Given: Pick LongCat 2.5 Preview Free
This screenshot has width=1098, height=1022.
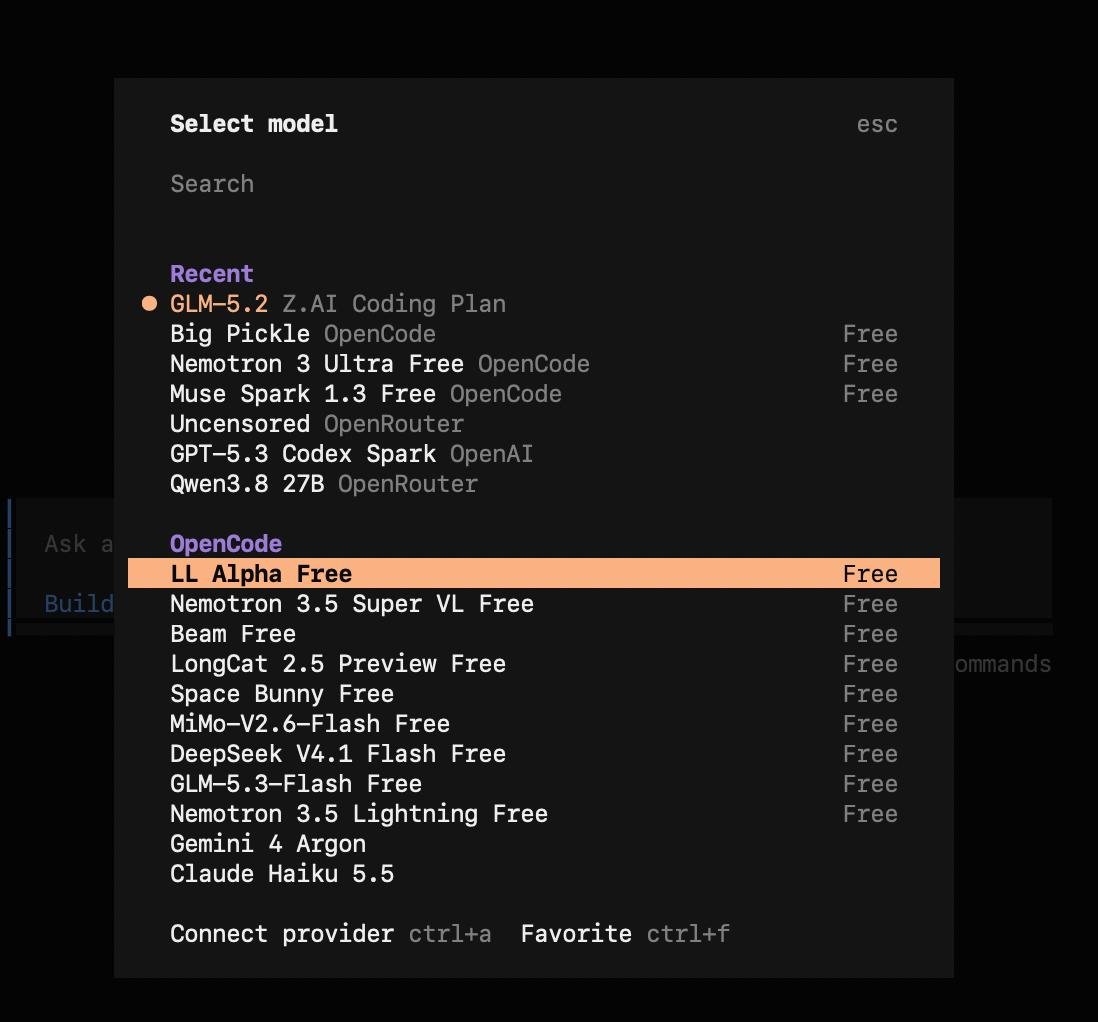Looking at the screenshot, I should coord(534,664).
